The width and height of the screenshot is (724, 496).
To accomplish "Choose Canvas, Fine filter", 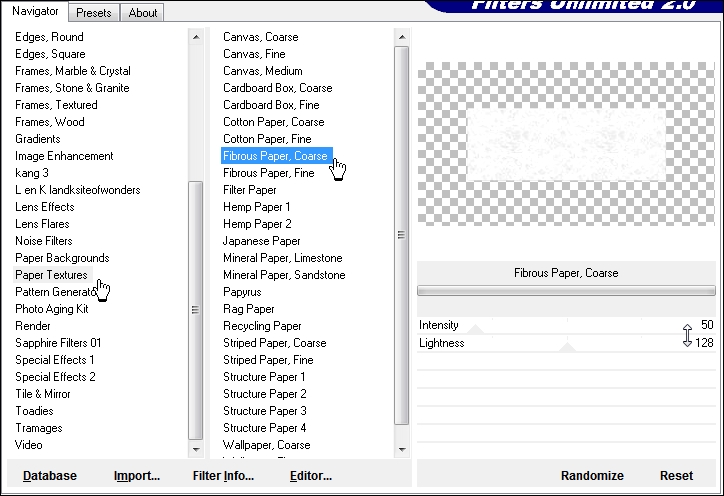I will [254, 54].
